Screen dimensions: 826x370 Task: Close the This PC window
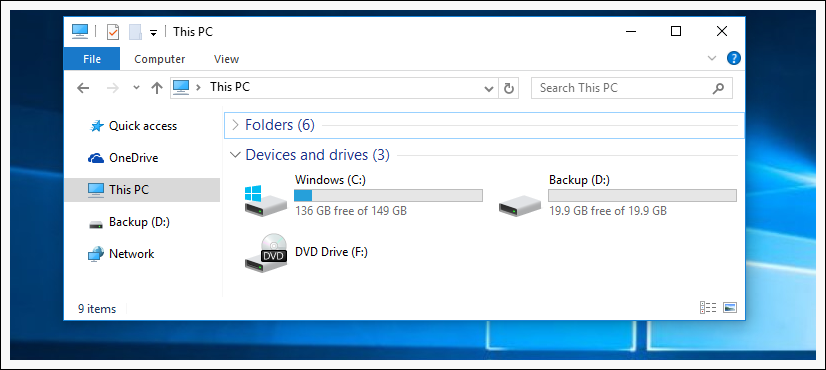[x=722, y=32]
